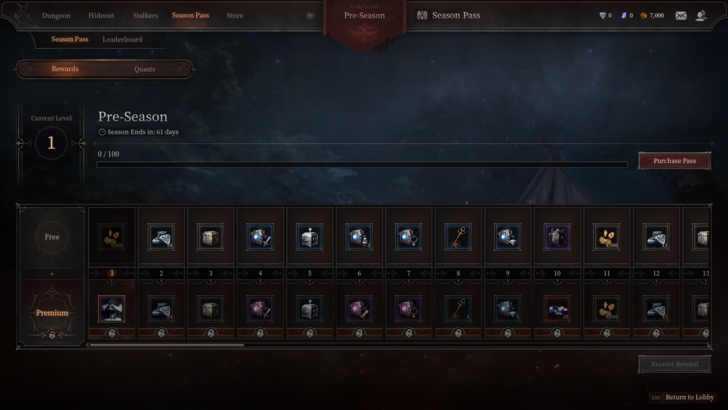Select free level 5 silver lockbox reward

tap(310, 237)
